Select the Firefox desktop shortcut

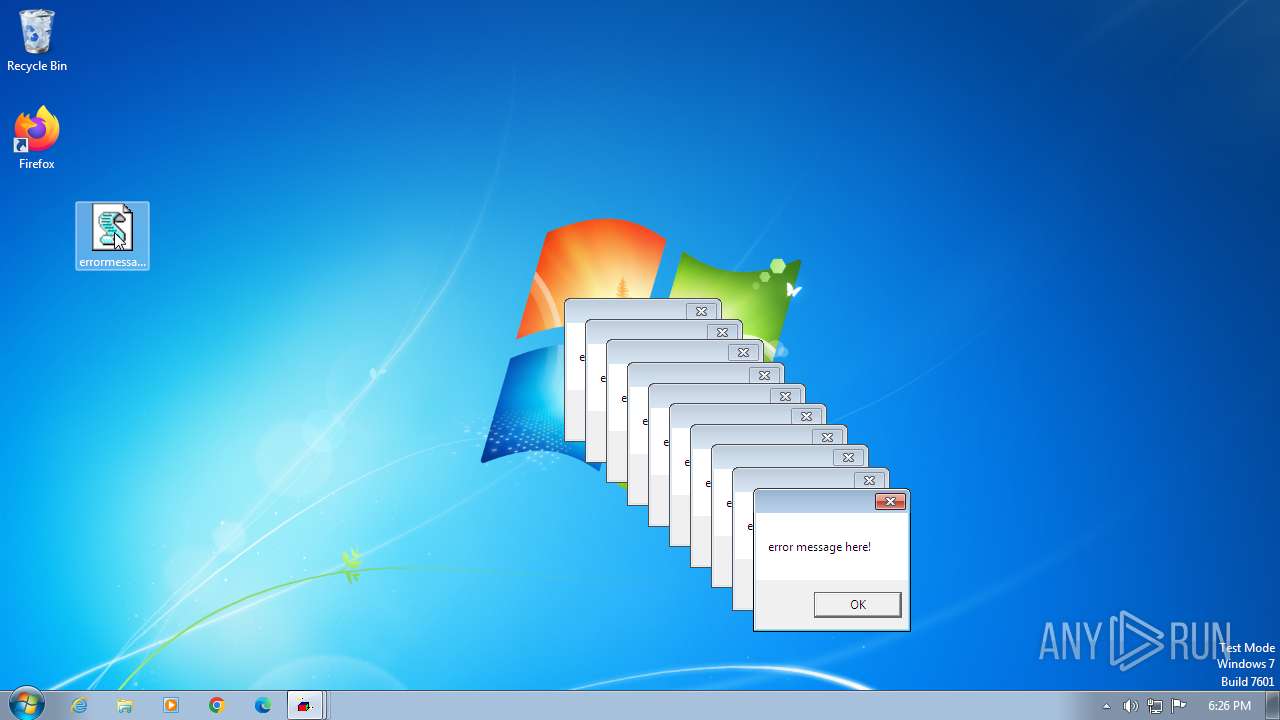[37, 138]
